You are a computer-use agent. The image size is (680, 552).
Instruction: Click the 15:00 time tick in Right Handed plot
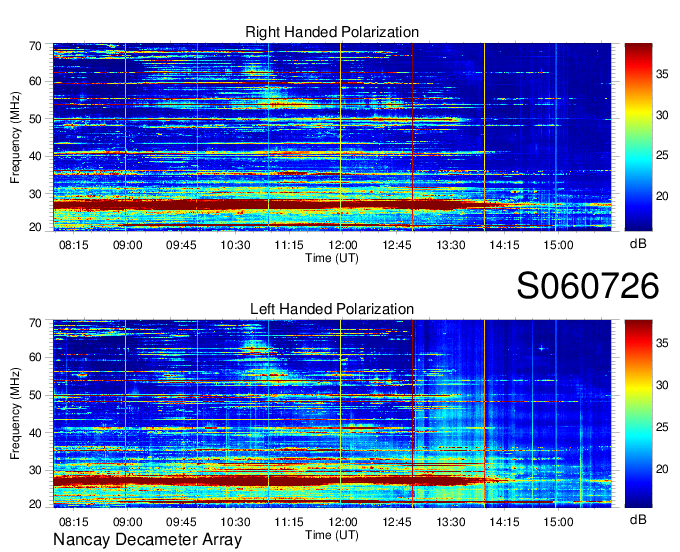click(559, 245)
